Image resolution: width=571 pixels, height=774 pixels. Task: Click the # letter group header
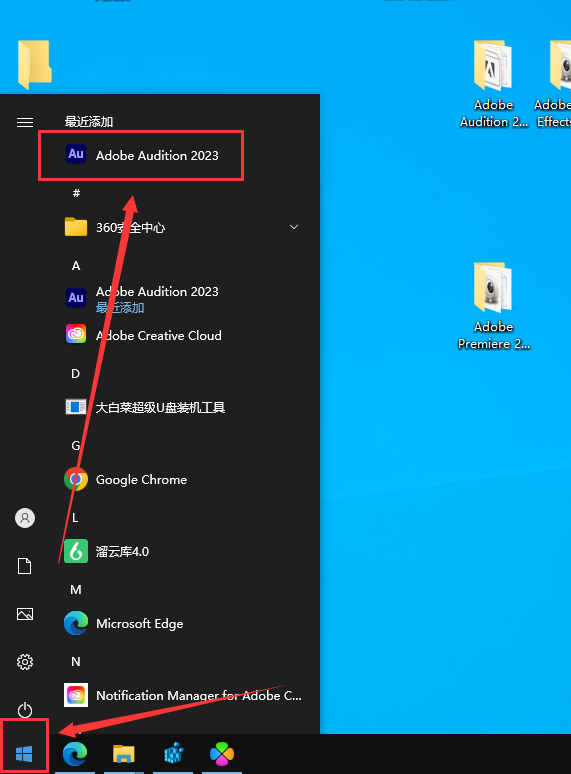(x=76, y=193)
